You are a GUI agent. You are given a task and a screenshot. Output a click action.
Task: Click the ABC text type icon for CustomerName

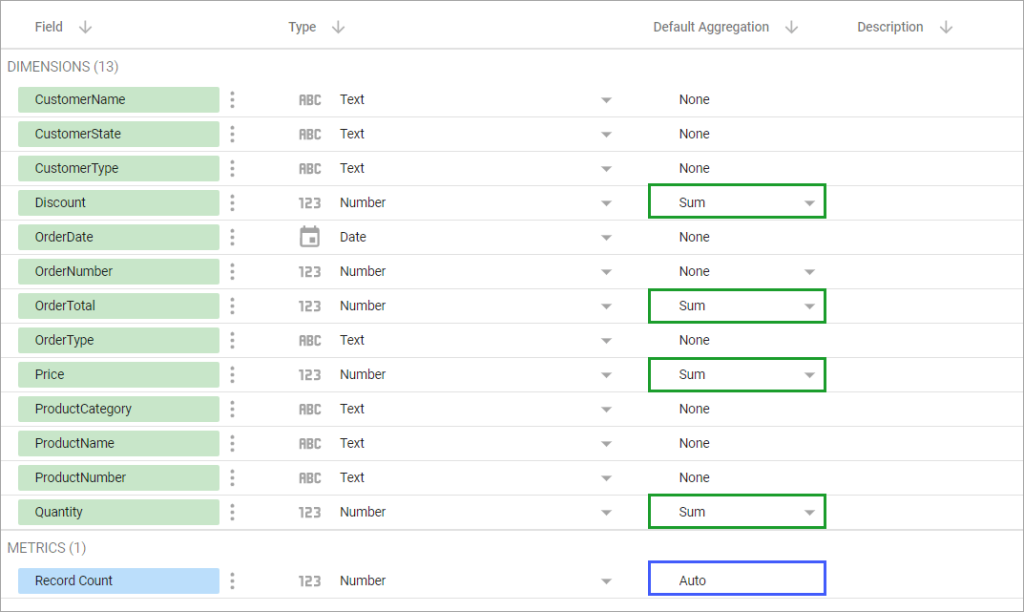pyautogui.click(x=310, y=99)
